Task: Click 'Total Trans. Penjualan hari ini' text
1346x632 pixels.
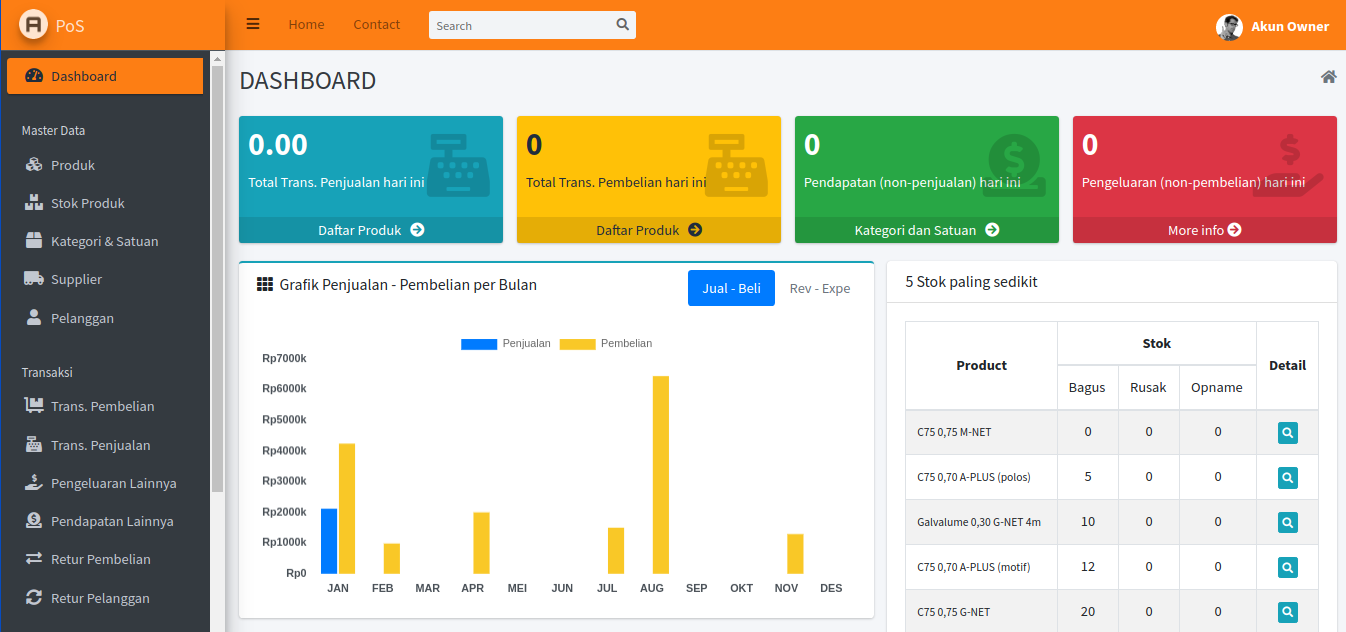Action: tap(337, 182)
